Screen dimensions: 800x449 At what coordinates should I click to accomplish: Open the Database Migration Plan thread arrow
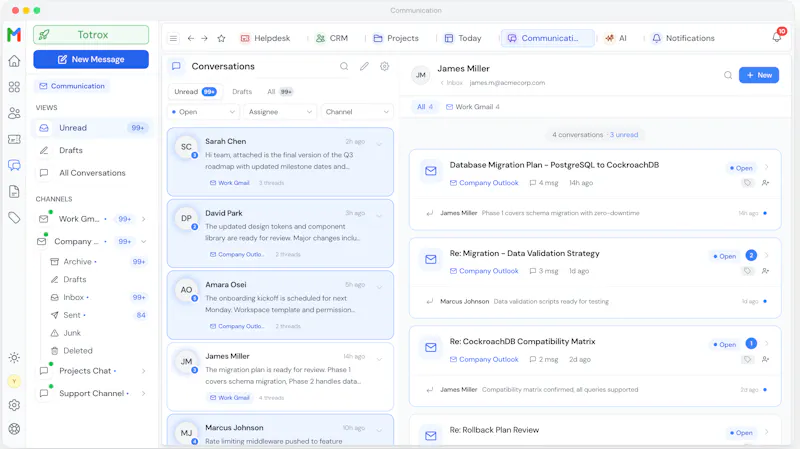point(767,167)
